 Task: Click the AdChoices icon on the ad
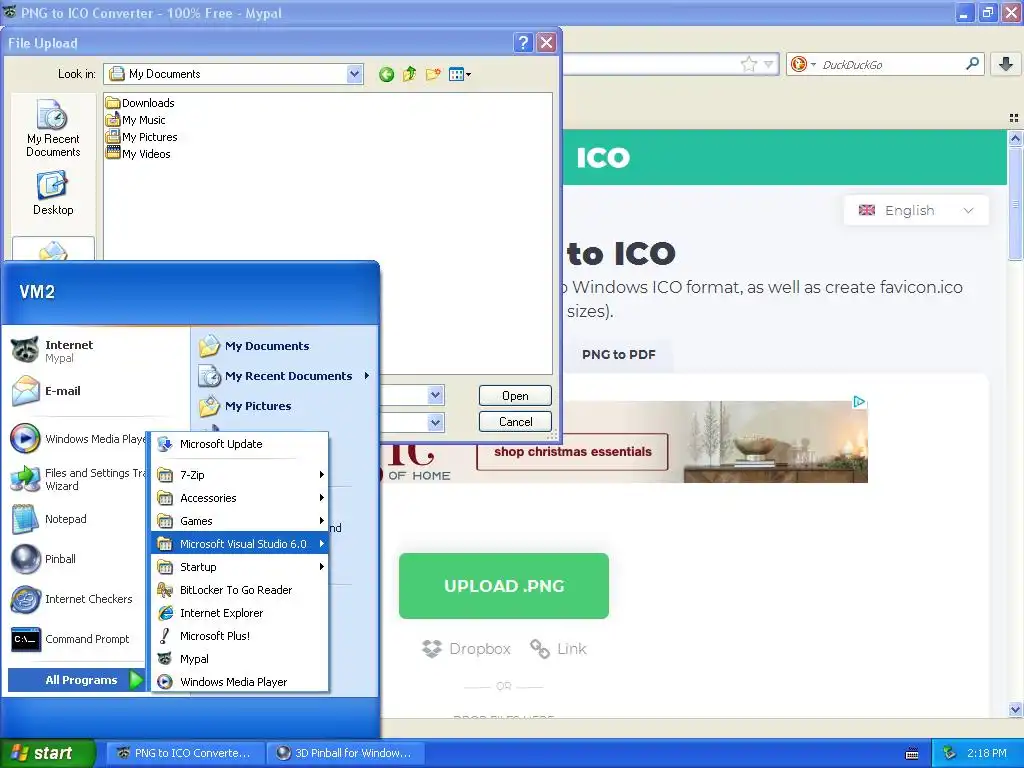tap(859, 402)
